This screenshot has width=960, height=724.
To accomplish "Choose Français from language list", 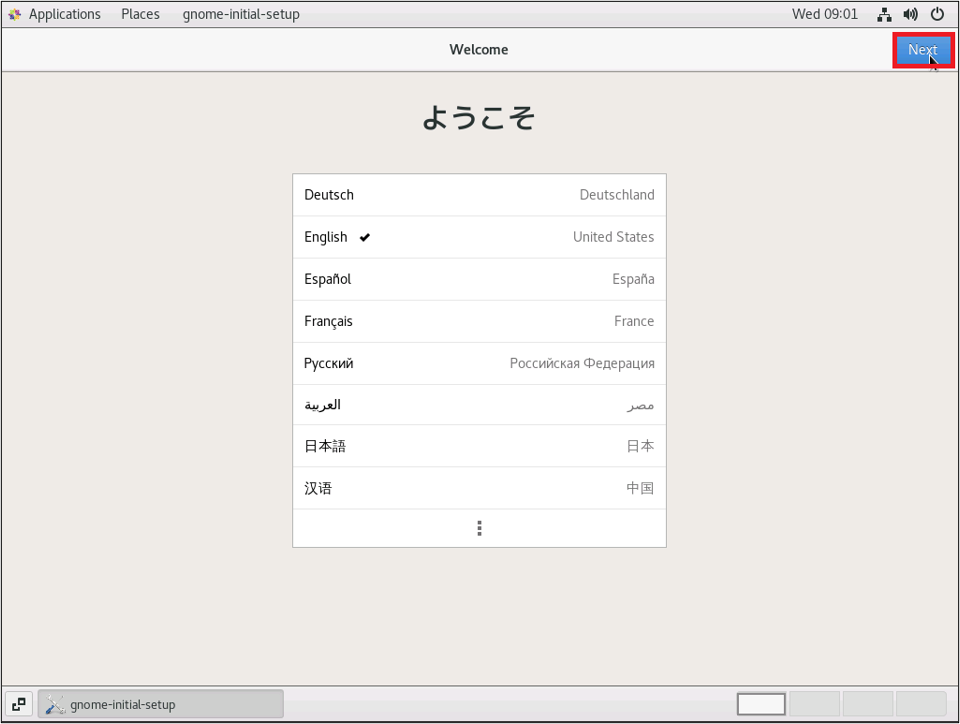I will pos(479,321).
